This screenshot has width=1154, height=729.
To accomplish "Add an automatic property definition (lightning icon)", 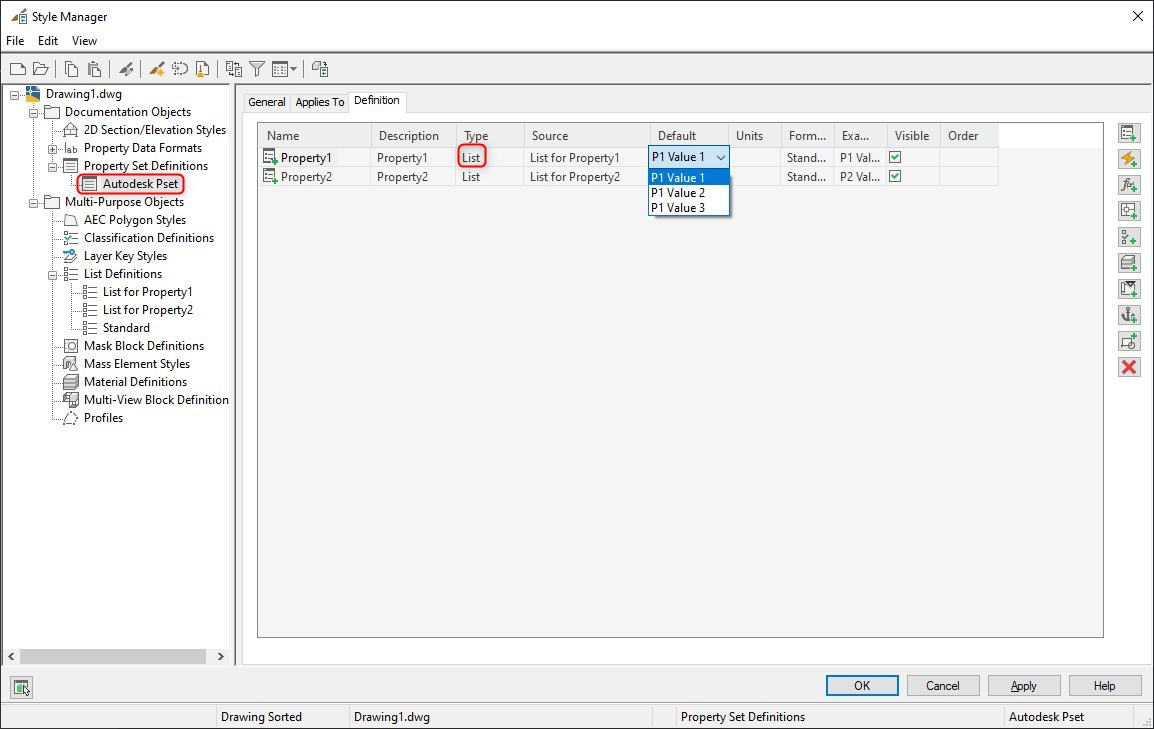I will pos(1129,159).
